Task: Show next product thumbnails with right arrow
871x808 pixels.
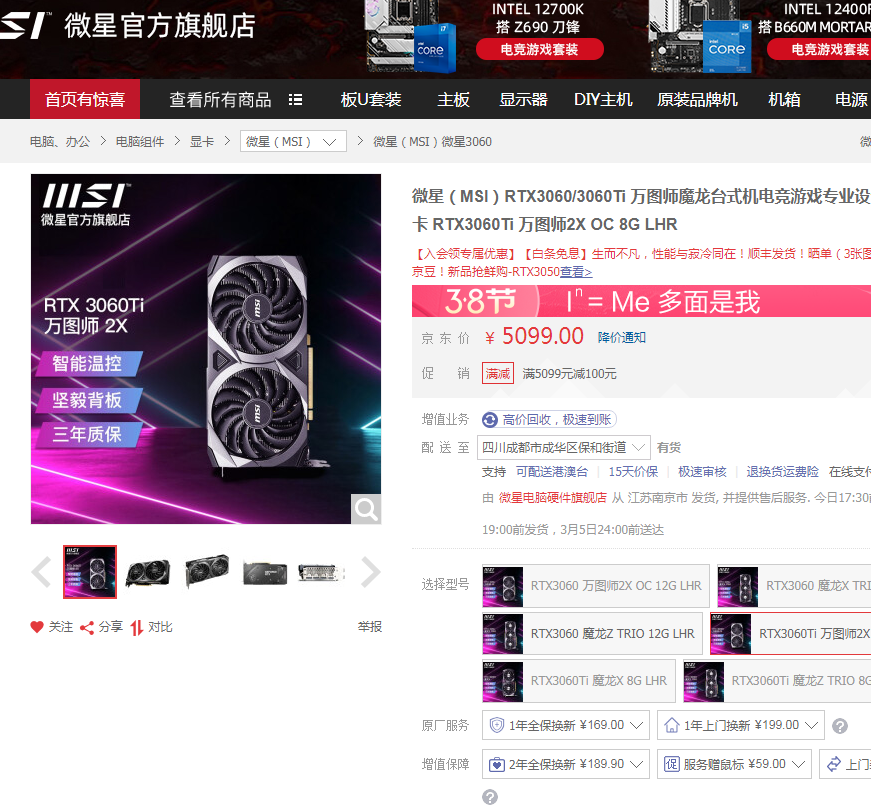Action: click(370, 572)
